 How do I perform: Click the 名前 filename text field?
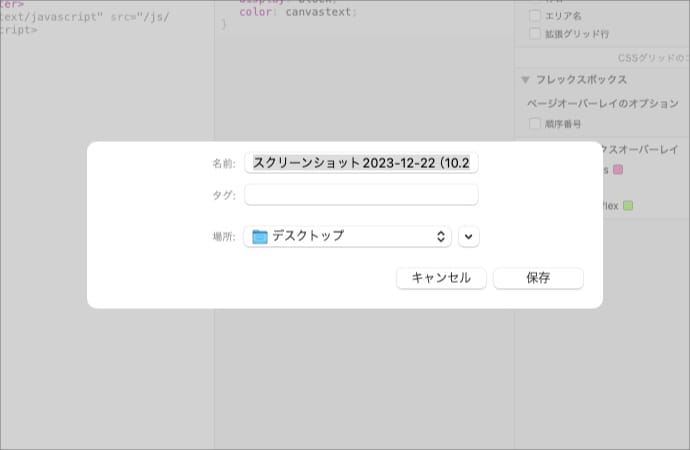(x=361, y=163)
